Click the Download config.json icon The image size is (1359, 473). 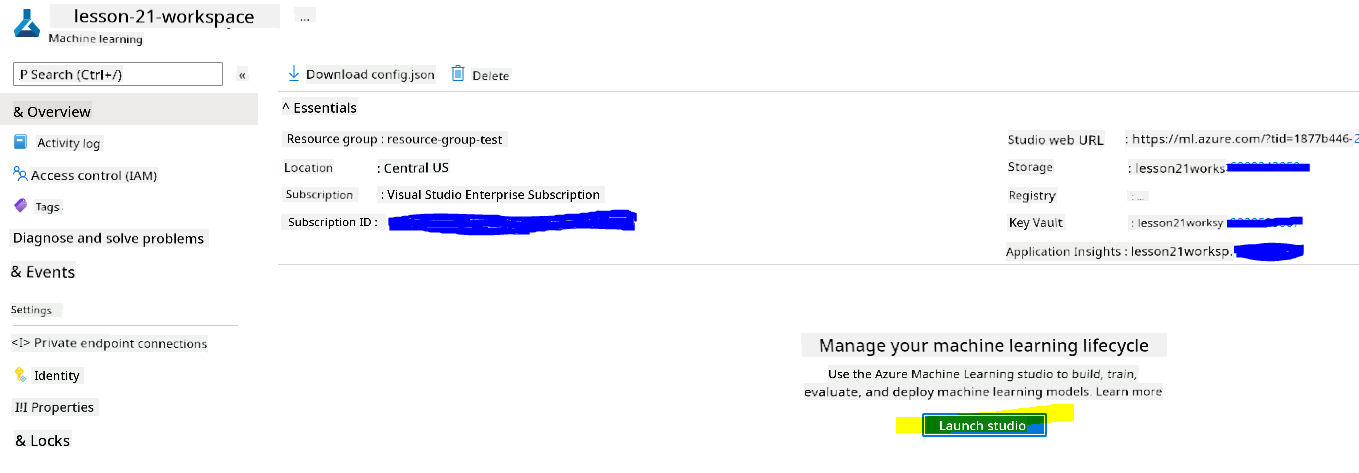tap(293, 74)
